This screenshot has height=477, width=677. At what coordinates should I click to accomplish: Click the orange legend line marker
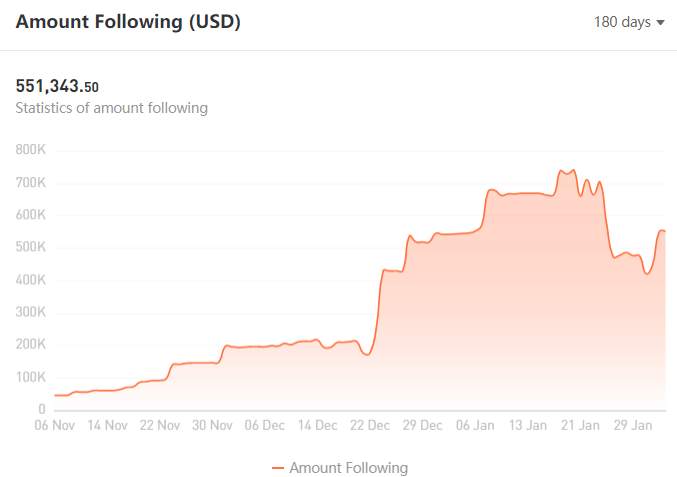278,468
